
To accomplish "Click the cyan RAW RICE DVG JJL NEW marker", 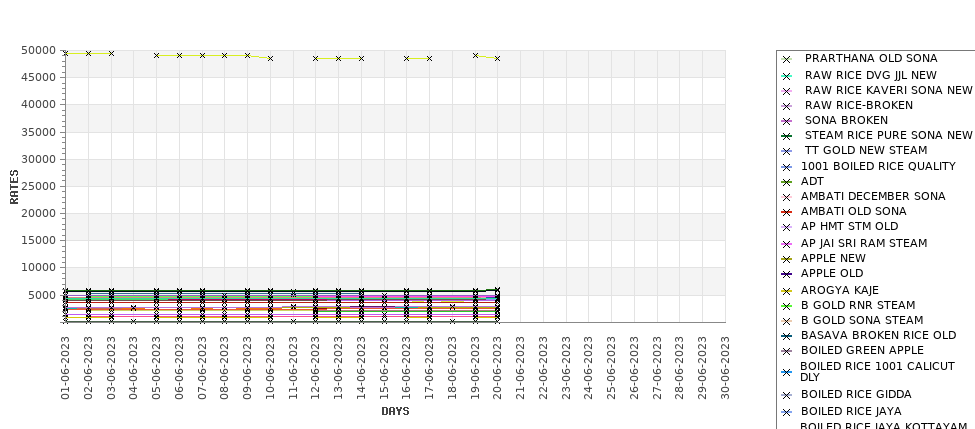I will (787, 76).
